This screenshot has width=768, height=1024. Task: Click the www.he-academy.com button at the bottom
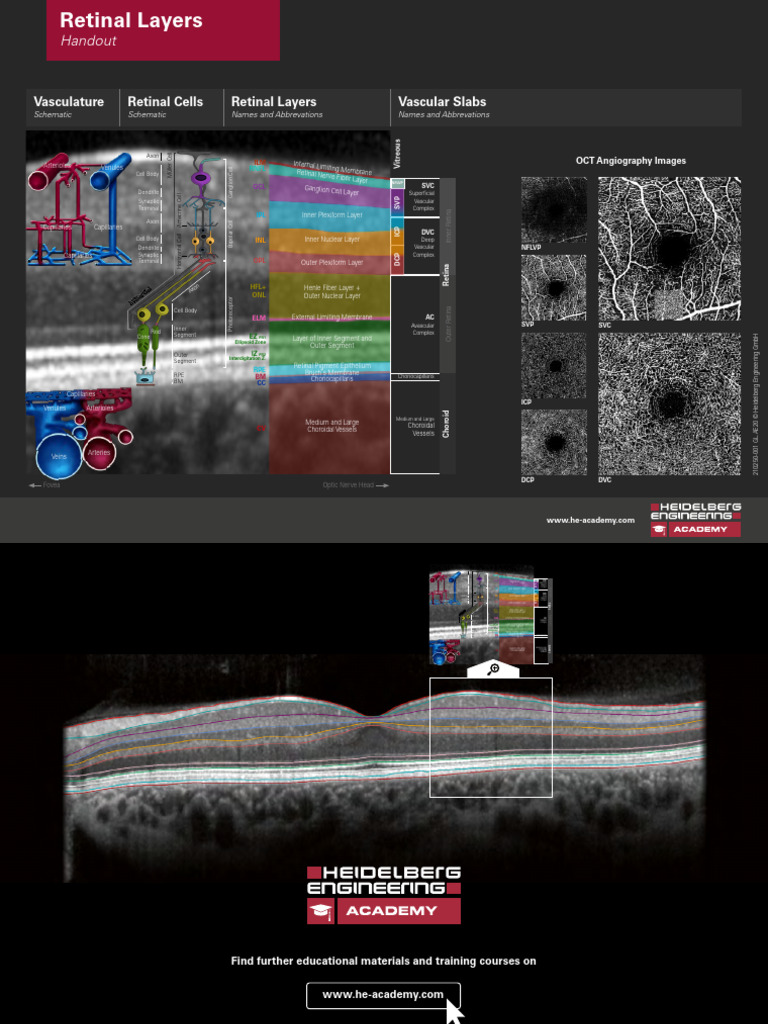(383, 995)
